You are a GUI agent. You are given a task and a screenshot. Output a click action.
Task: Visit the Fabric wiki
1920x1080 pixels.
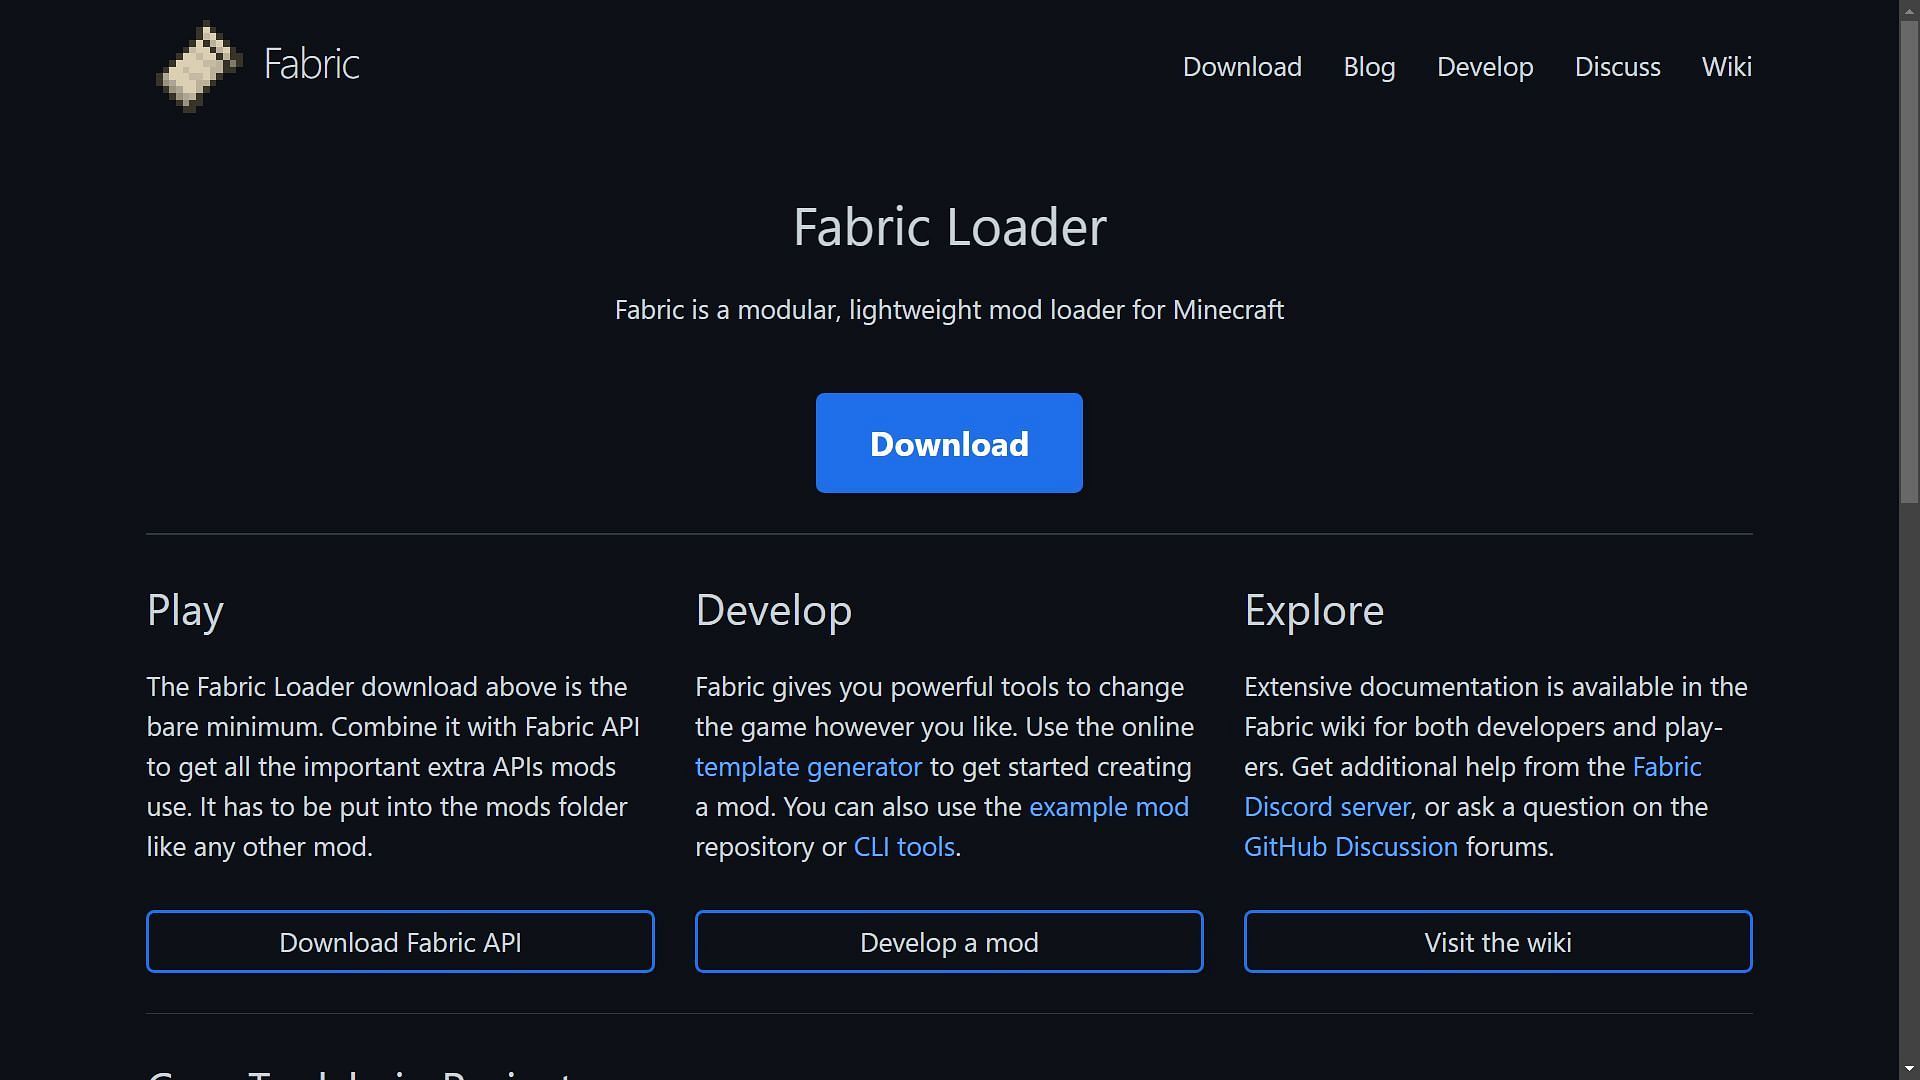(1497, 940)
